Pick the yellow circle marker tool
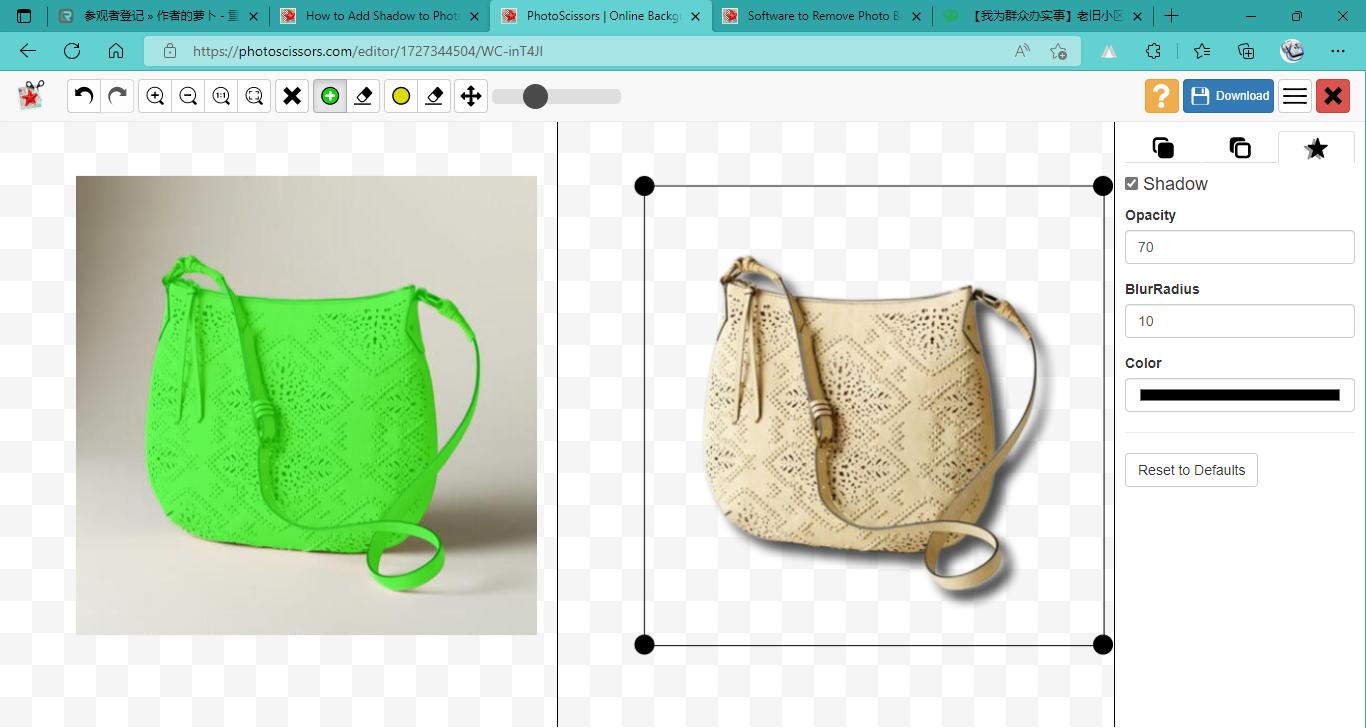Screen dimensions: 1366x728 tap(401, 96)
